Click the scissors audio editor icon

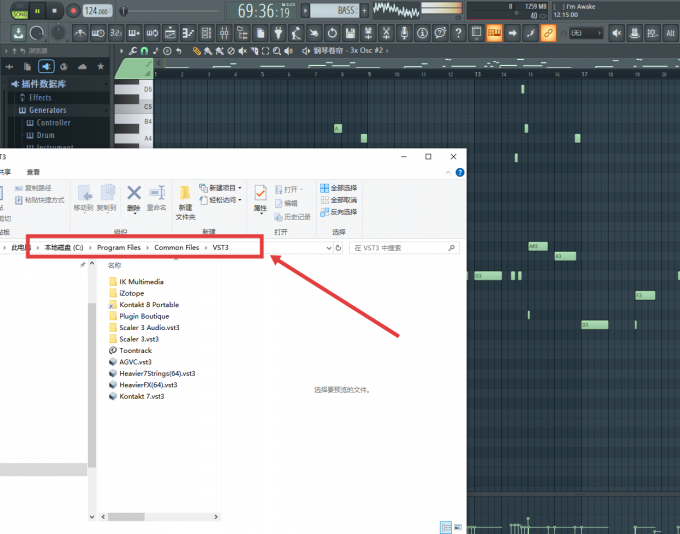(x=386, y=33)
